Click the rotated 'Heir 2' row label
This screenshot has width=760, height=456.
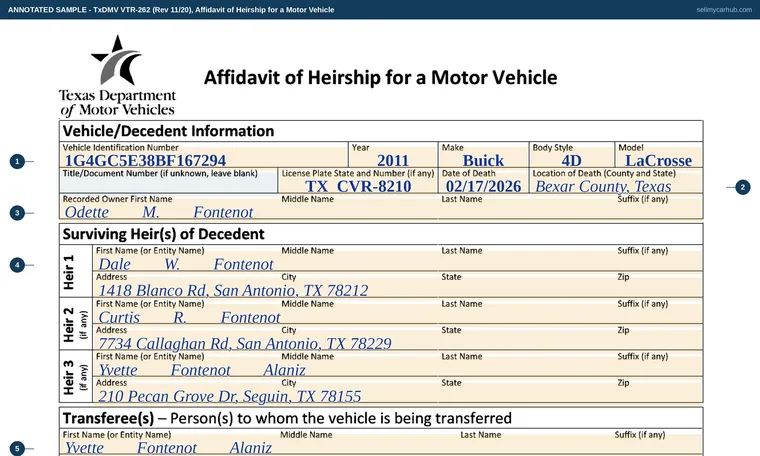tap(69, 325)
